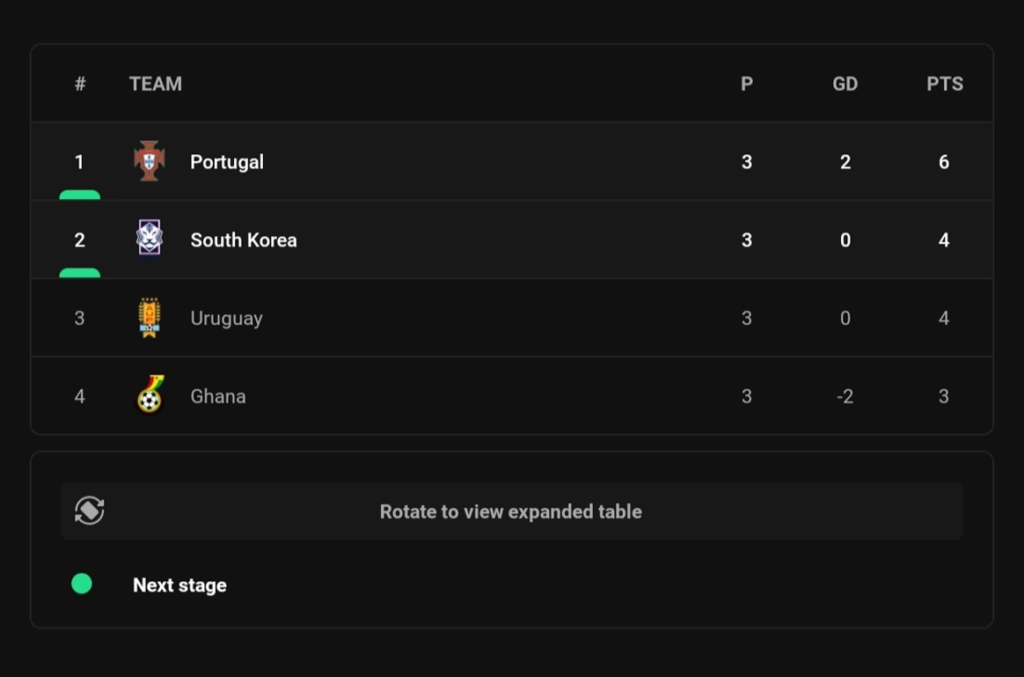
Task: Tap the rotate screen icon
Action: (x=89, y=511)
